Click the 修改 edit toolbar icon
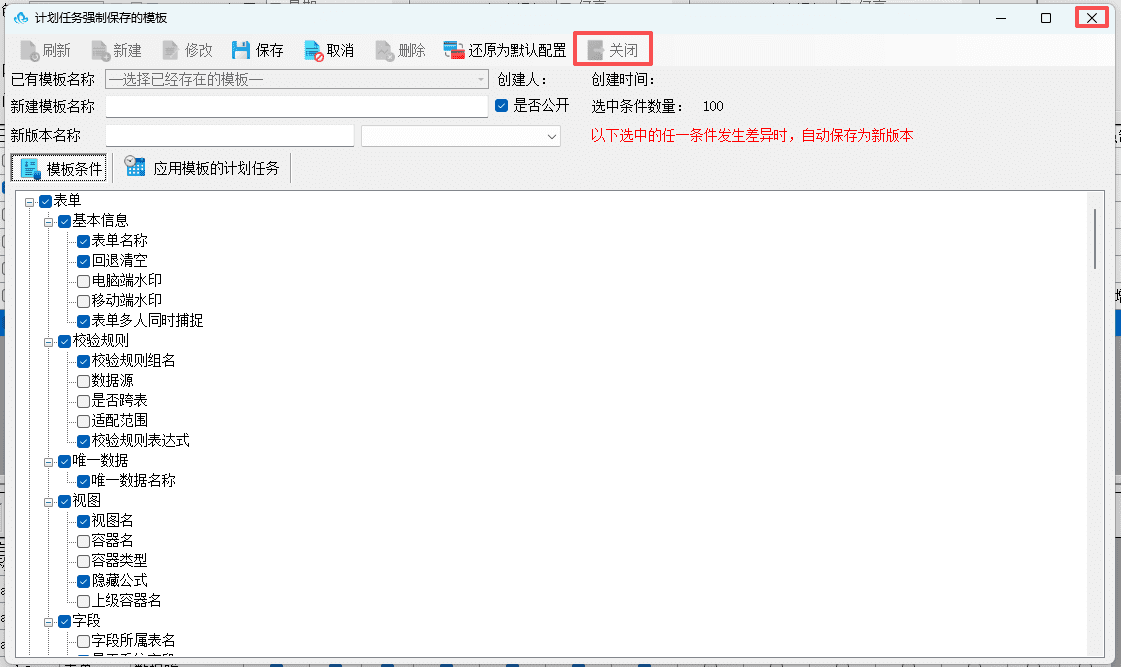 point(170,51)
